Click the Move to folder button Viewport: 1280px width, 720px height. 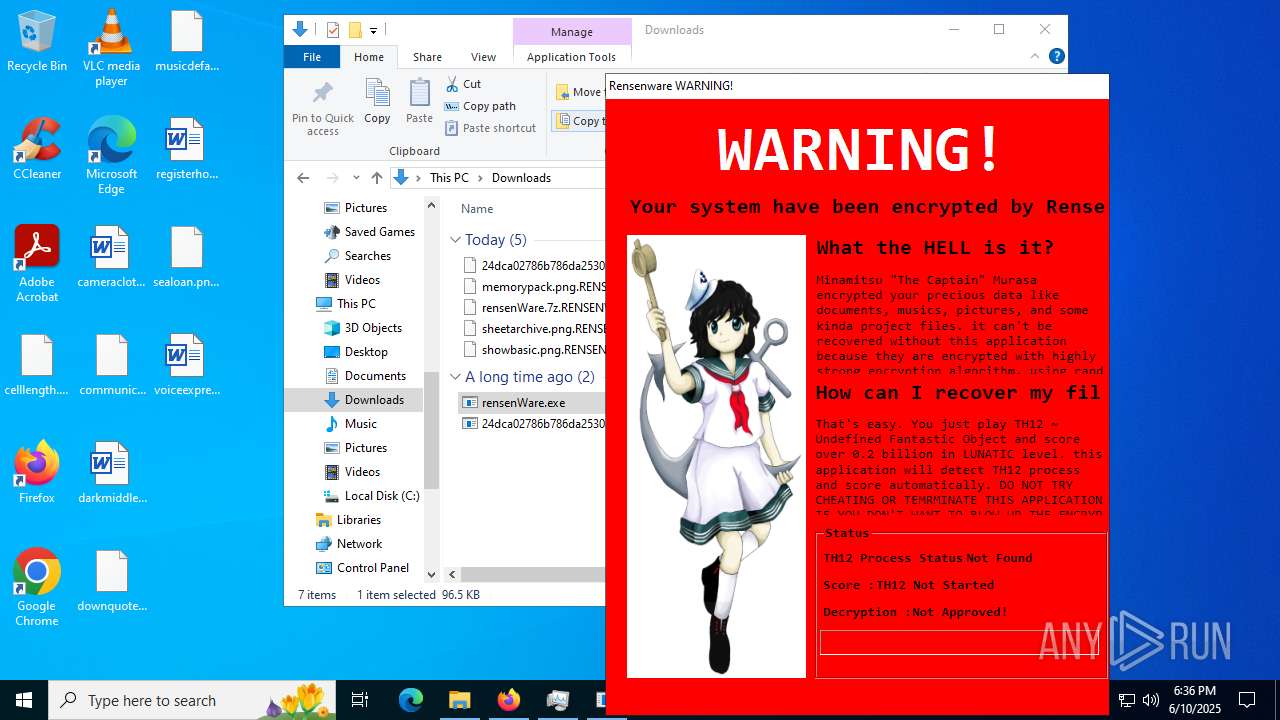579,92
